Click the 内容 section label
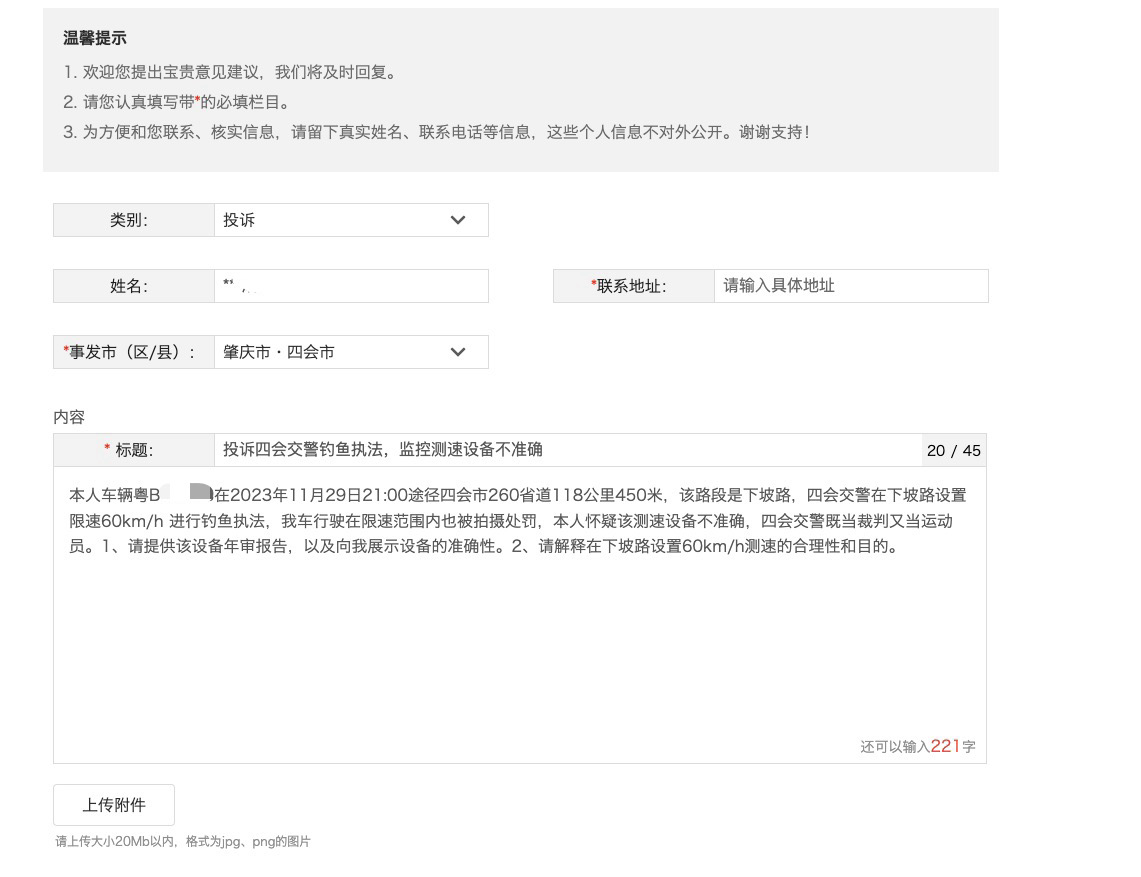Screen dimensions: 1141x877 pyautogui.click(x=69, y=417)
